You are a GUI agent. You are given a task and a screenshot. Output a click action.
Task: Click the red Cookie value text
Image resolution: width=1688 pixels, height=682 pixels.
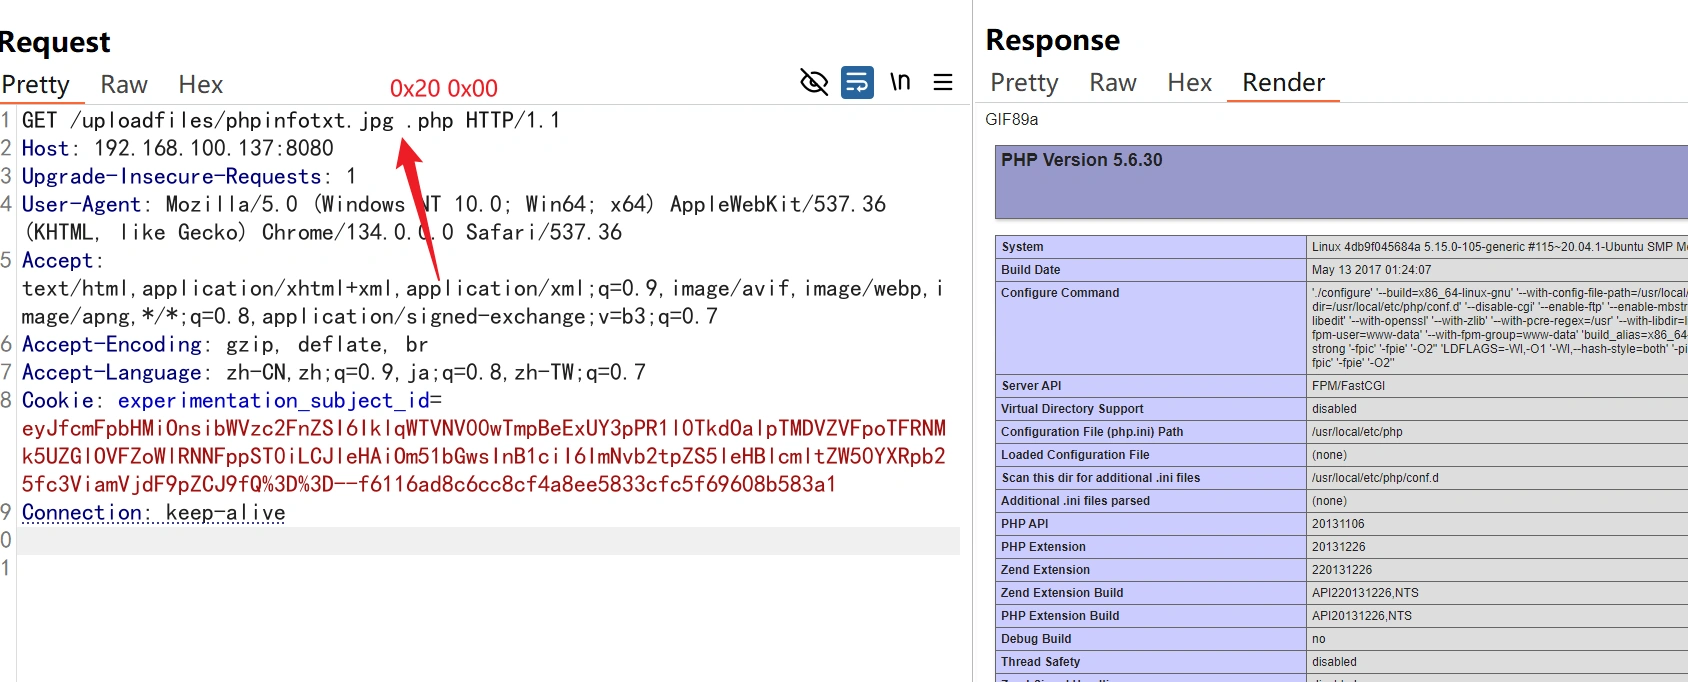click(483, 457)
